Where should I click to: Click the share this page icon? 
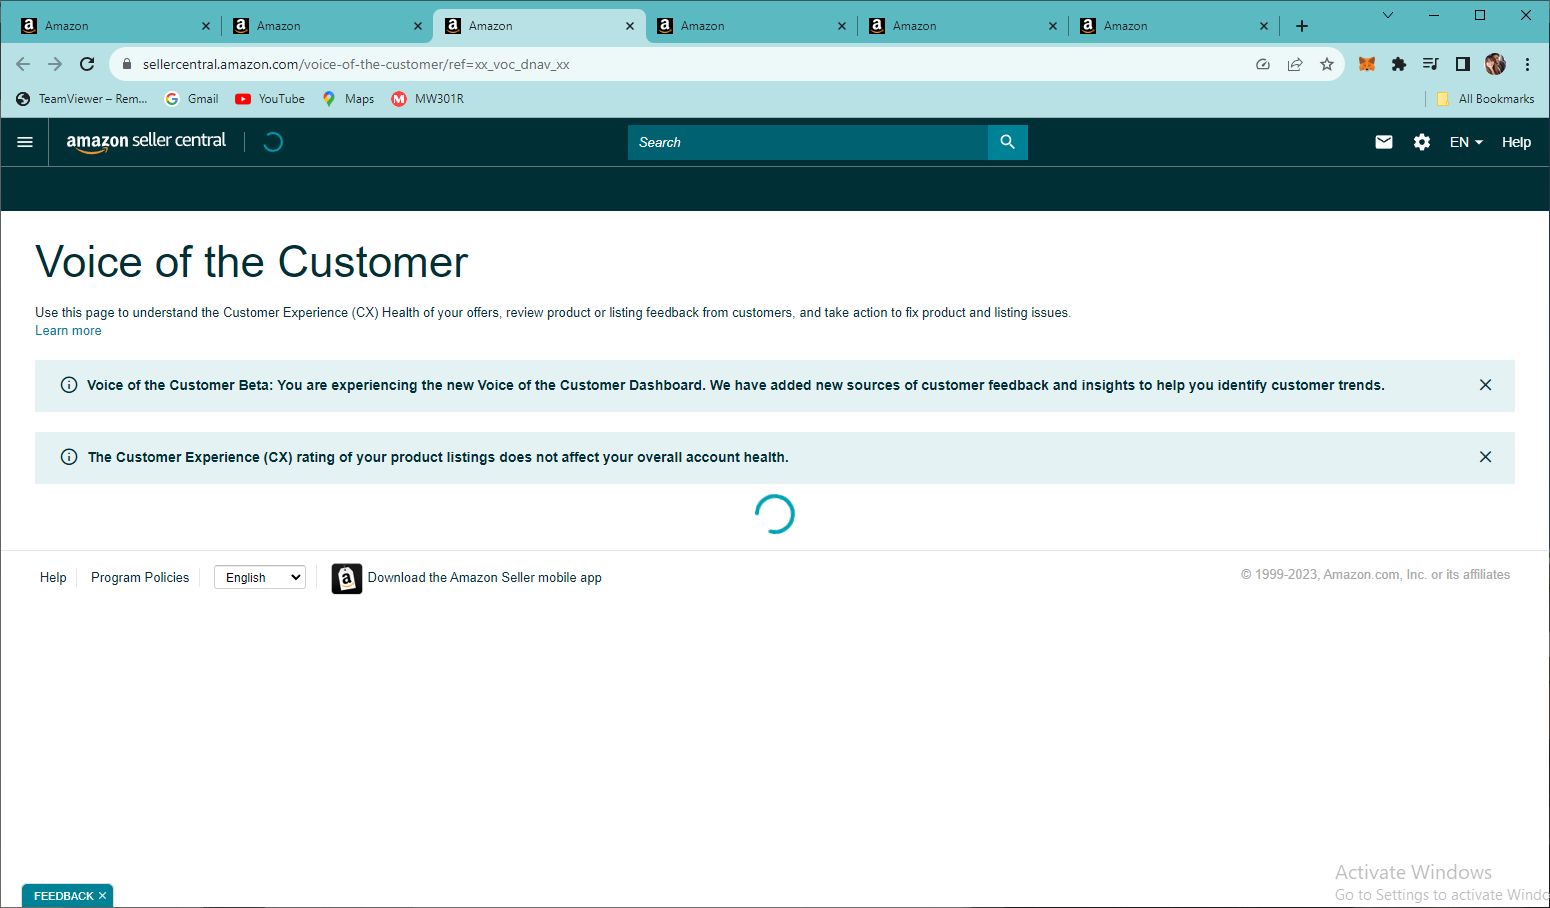click(1295, 64)
